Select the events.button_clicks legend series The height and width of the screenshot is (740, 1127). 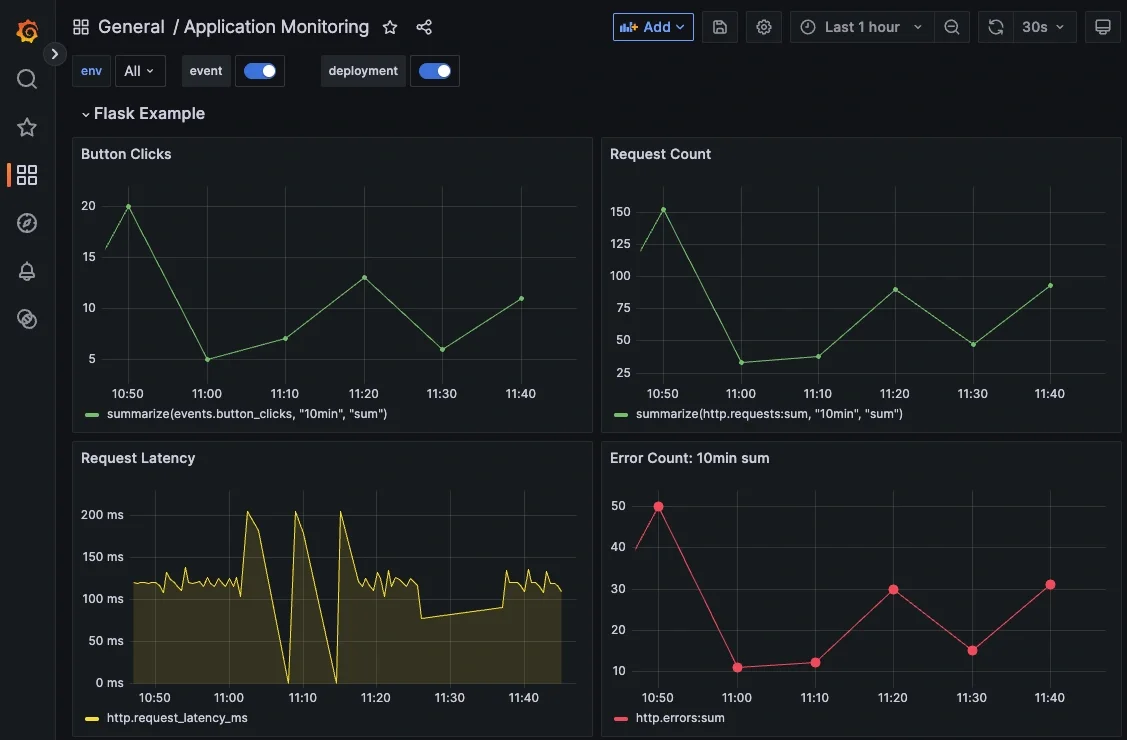pyautogui.click(x=247, y=414)
